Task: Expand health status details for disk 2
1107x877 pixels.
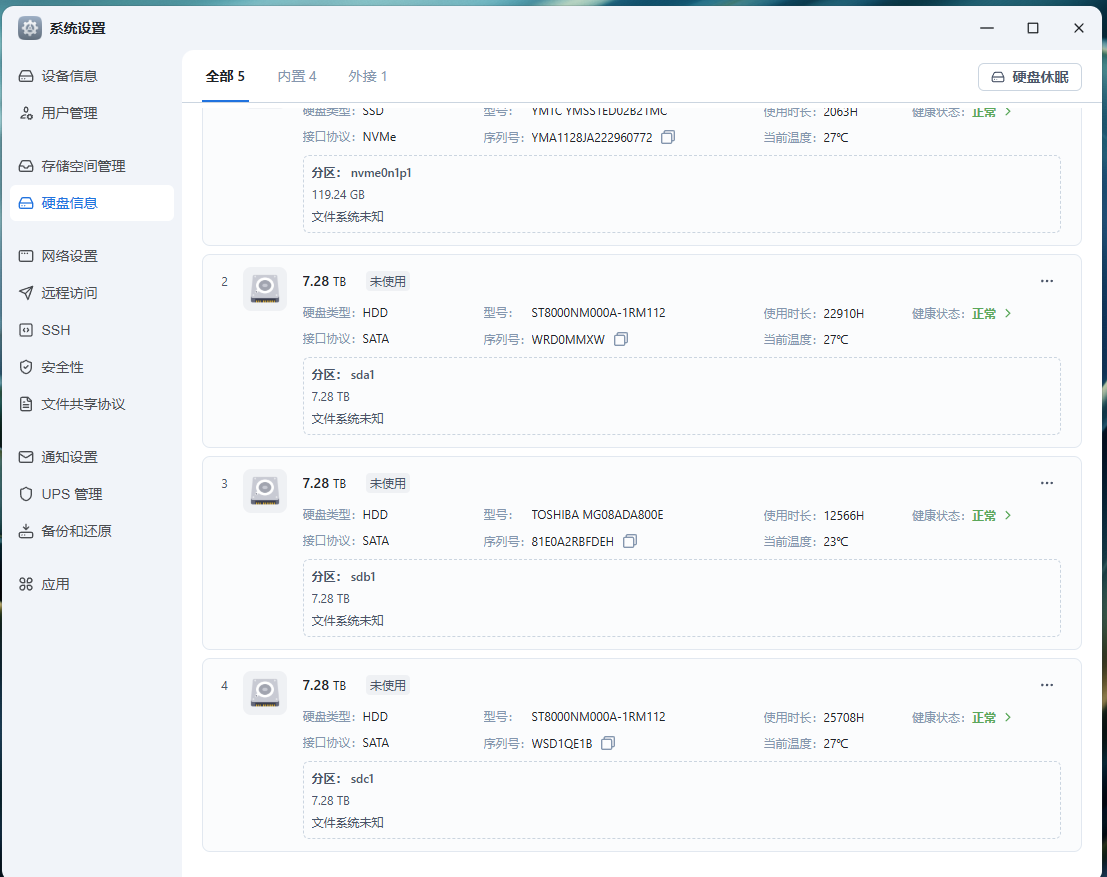Action: tap(1007, 314)
